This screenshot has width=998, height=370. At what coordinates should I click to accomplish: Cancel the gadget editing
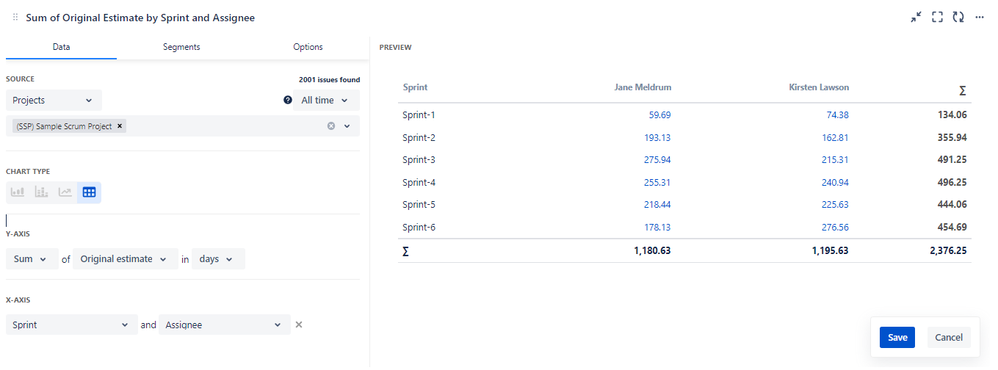pos(949,338)
